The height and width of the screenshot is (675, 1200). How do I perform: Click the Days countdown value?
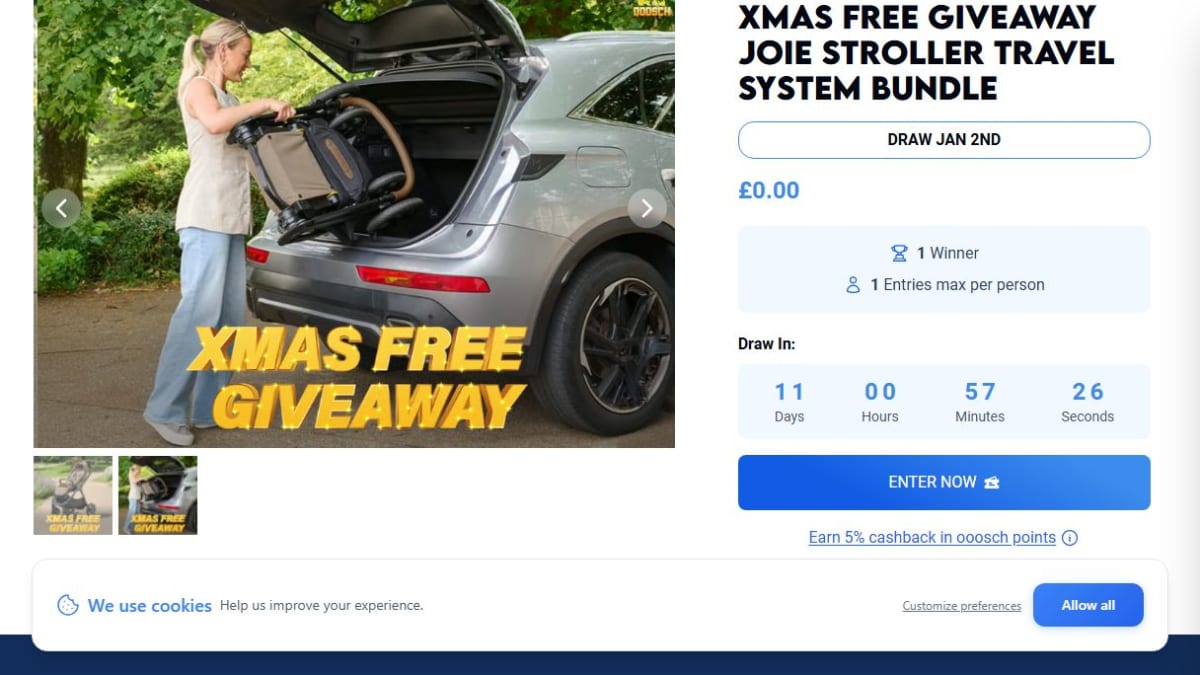point(789,392)
